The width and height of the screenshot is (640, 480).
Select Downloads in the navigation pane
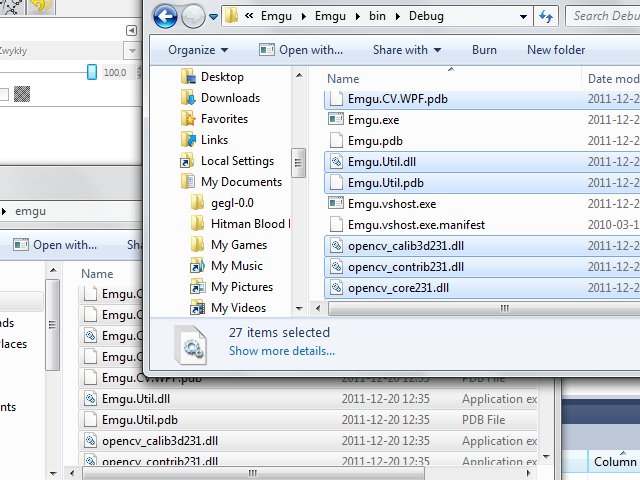point(220,98)
